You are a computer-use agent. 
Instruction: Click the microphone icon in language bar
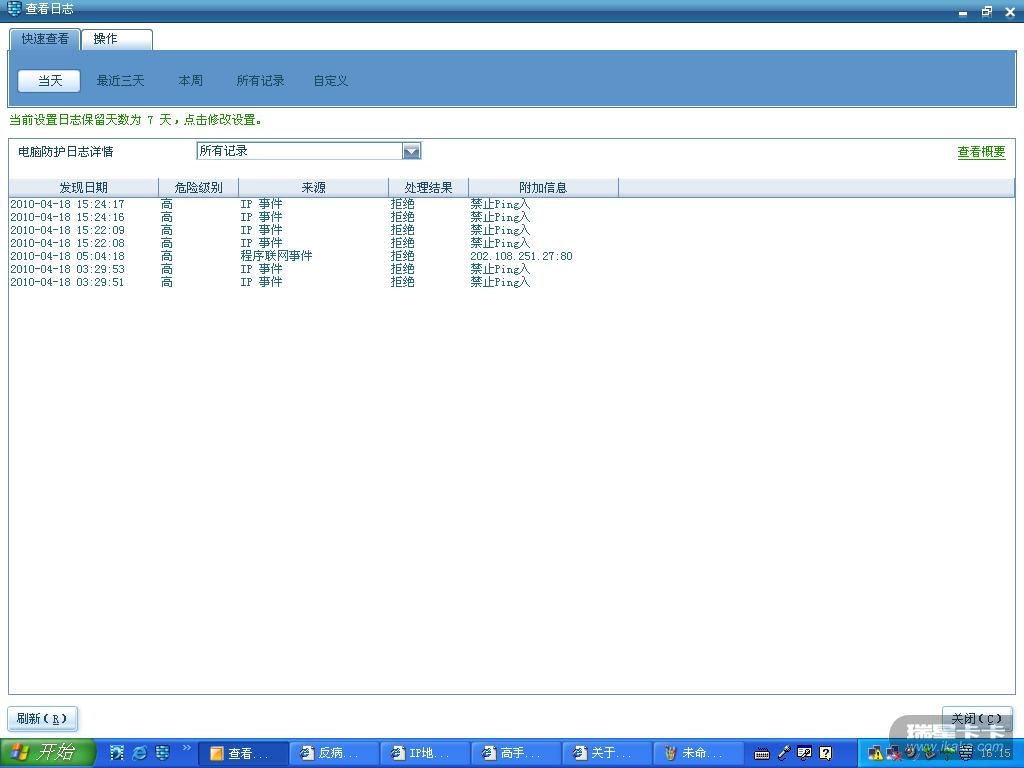[x=784, y=754]
